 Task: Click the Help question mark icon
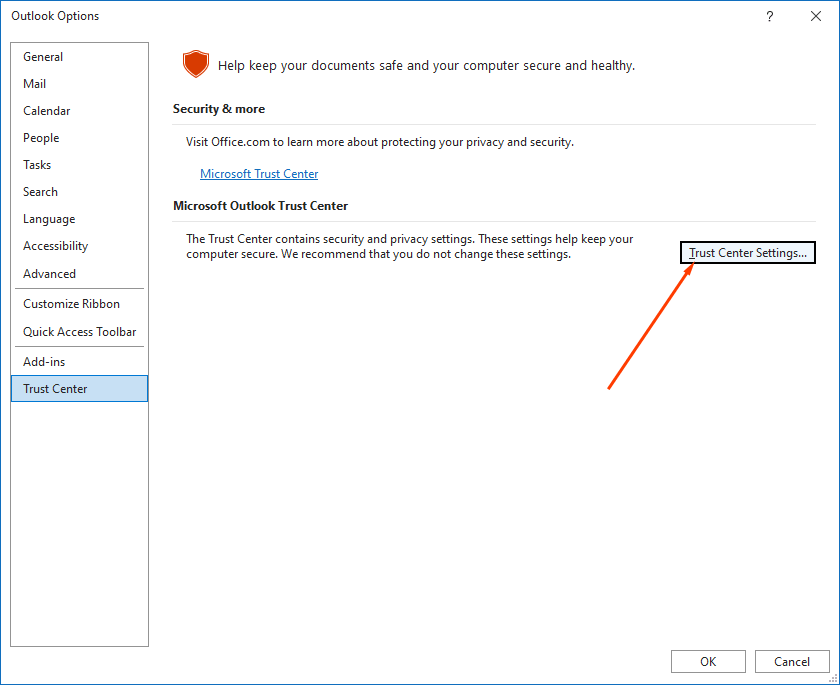tap(769, 16)
